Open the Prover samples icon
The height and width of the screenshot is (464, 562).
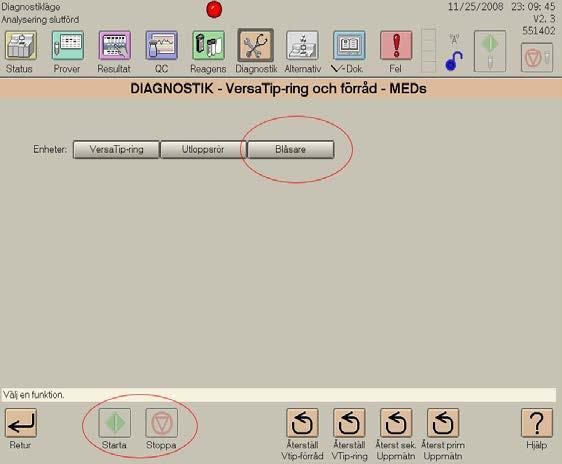(68, 46)
